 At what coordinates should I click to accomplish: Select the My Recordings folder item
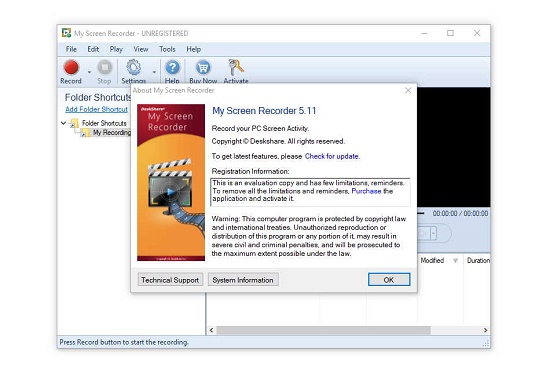coord(111,132)
